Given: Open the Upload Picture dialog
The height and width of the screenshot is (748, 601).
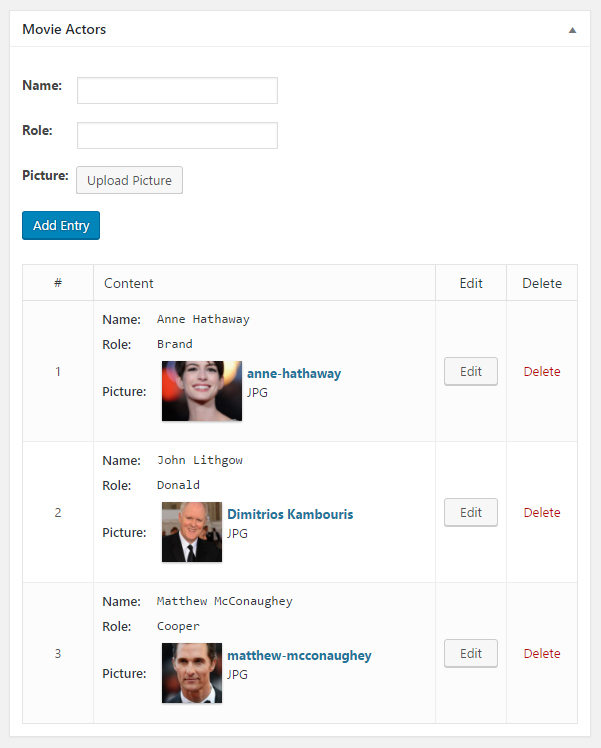Looking at the screenshot, I should [129, 180].
